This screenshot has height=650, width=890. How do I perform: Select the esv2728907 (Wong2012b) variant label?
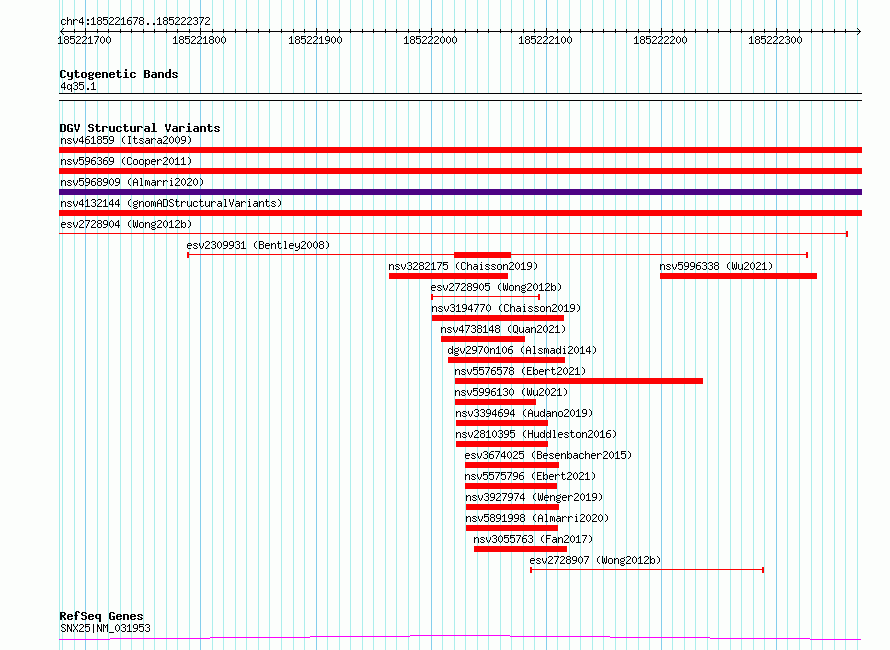(x=595, y=560)
